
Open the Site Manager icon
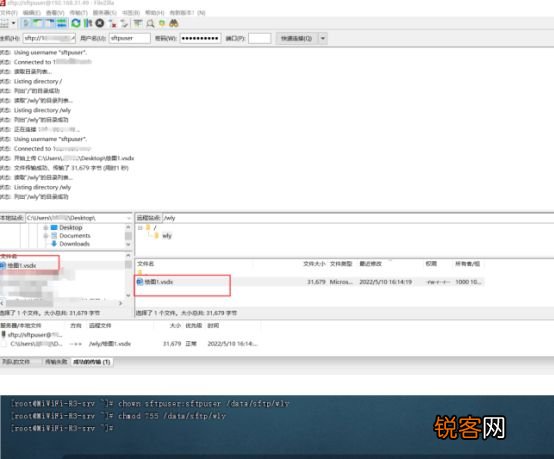(4, 24)
